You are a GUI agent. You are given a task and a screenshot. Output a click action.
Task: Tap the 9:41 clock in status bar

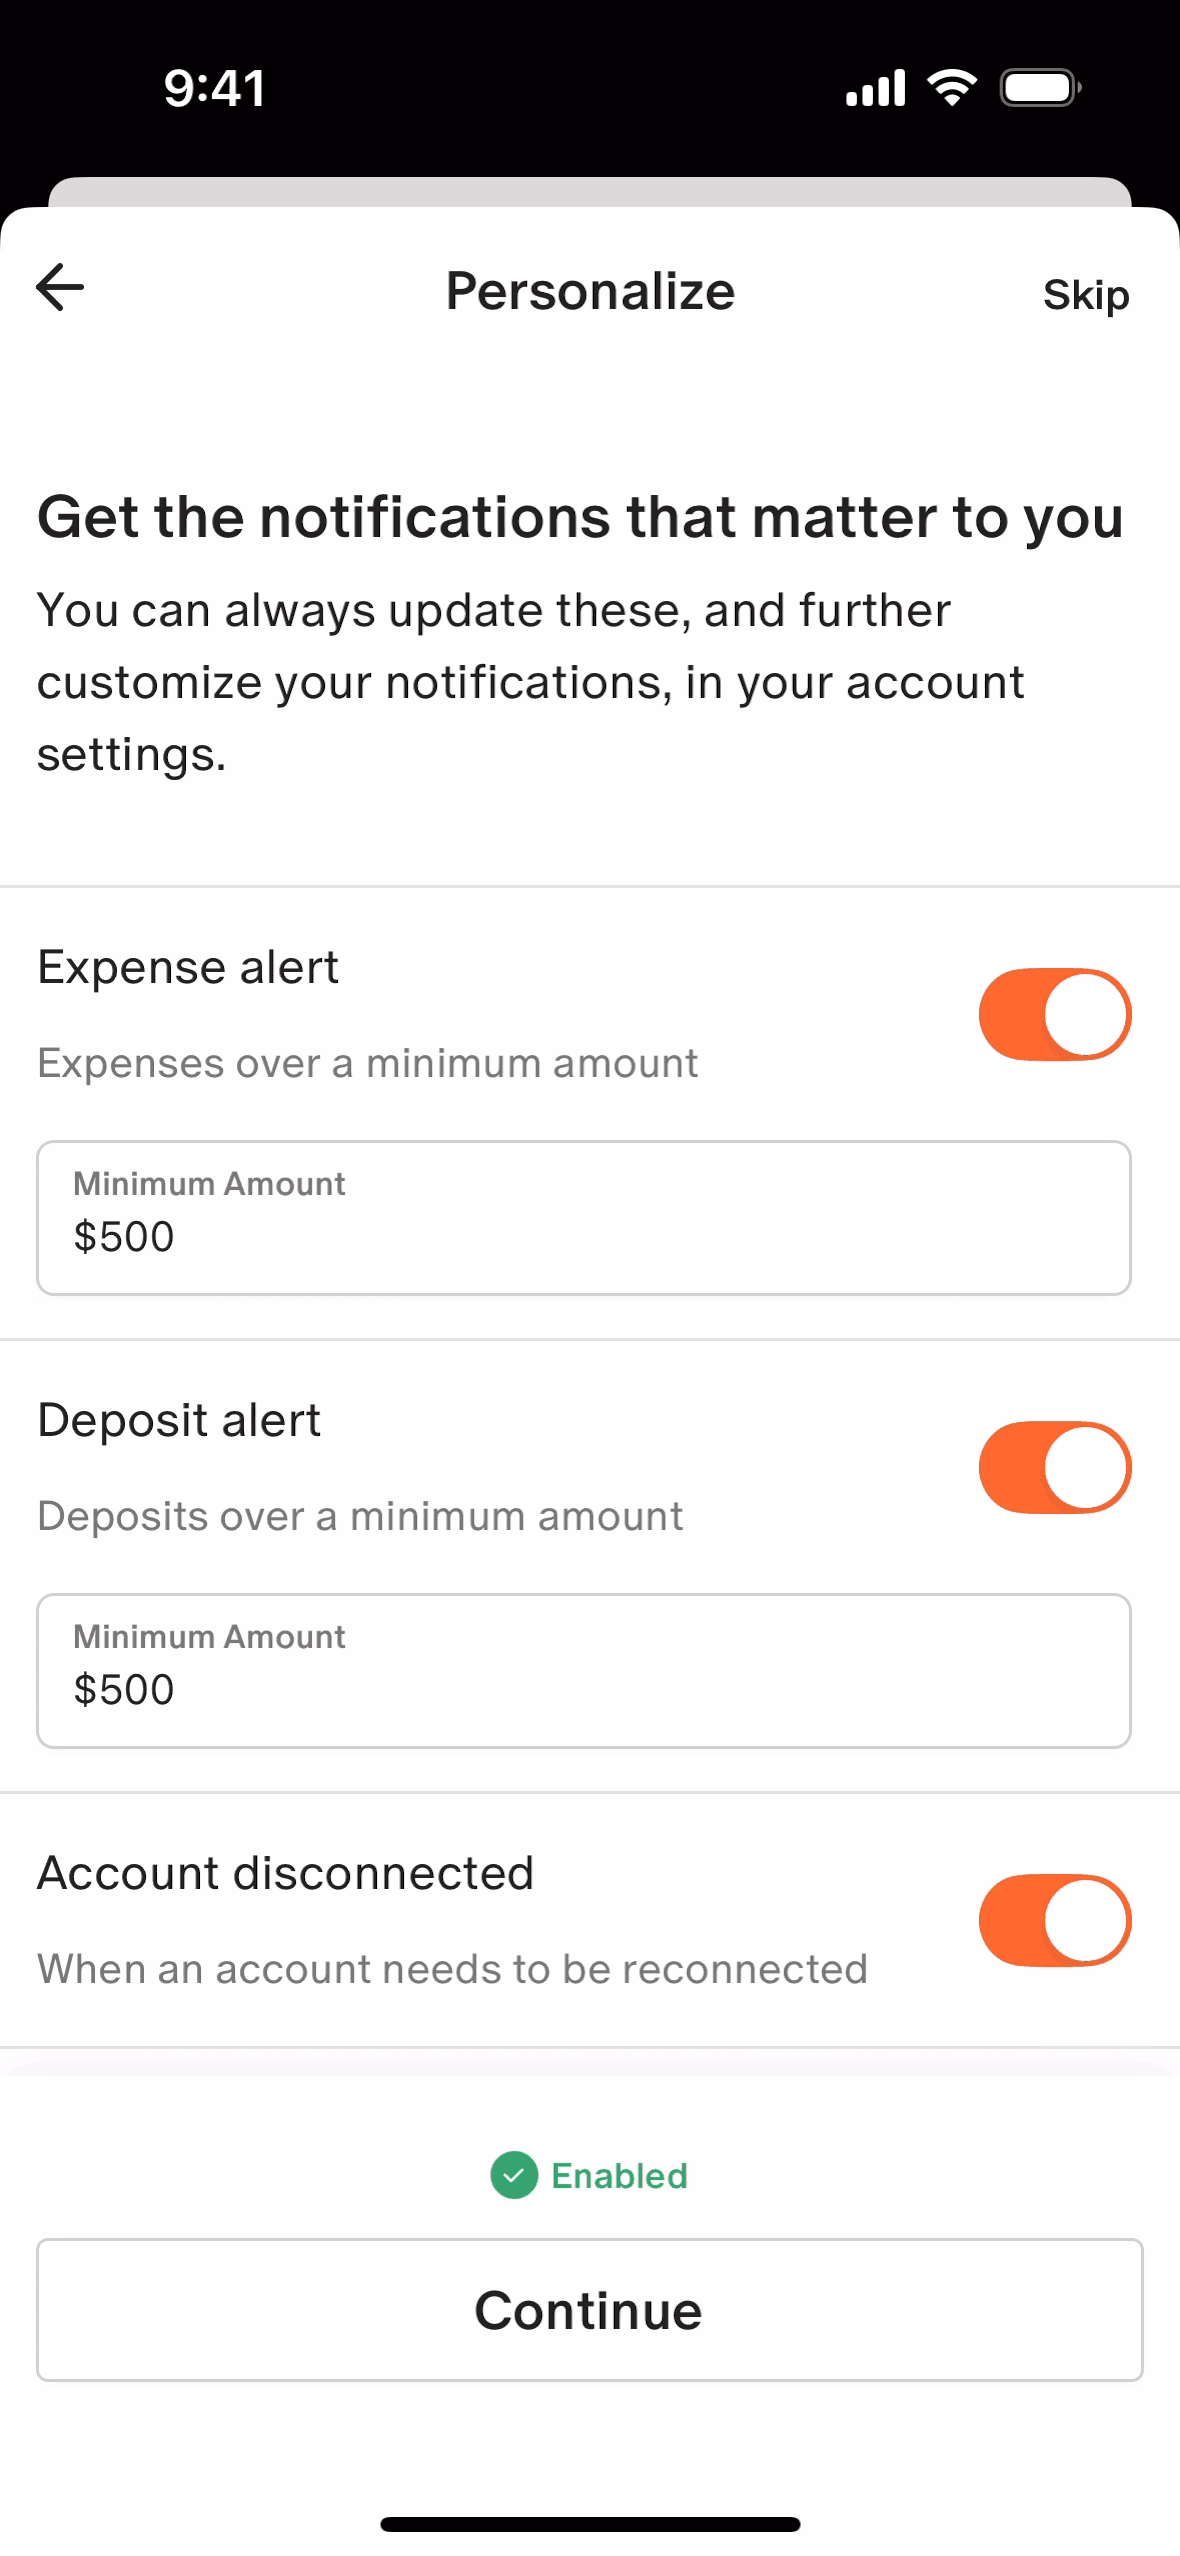click(214, 88)
